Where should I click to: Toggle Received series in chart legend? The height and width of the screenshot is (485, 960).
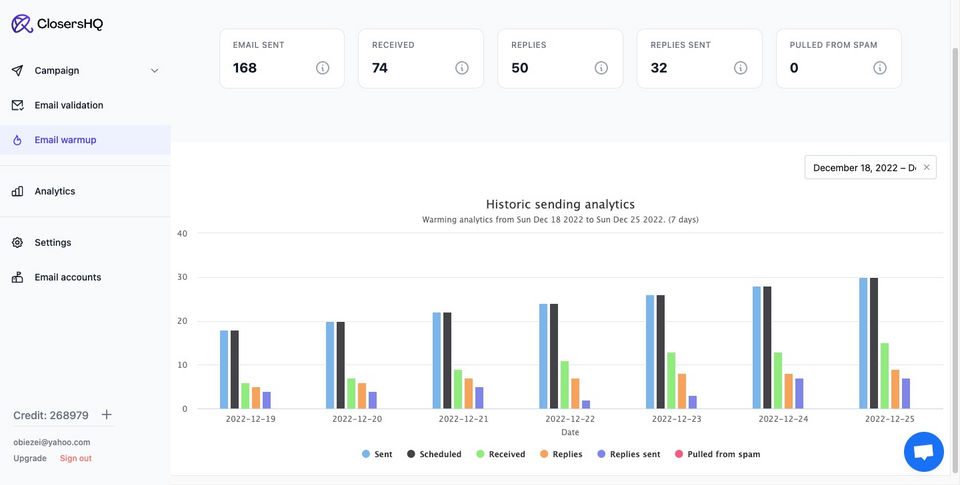[501, 454]
